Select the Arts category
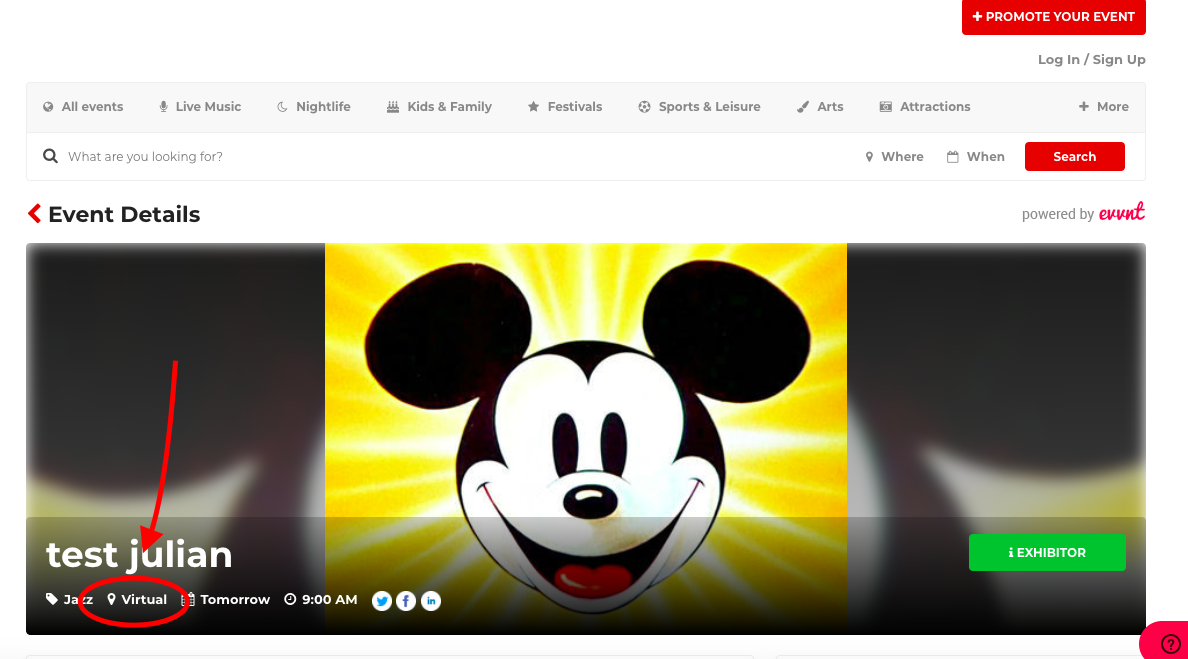 click(821, 107)
